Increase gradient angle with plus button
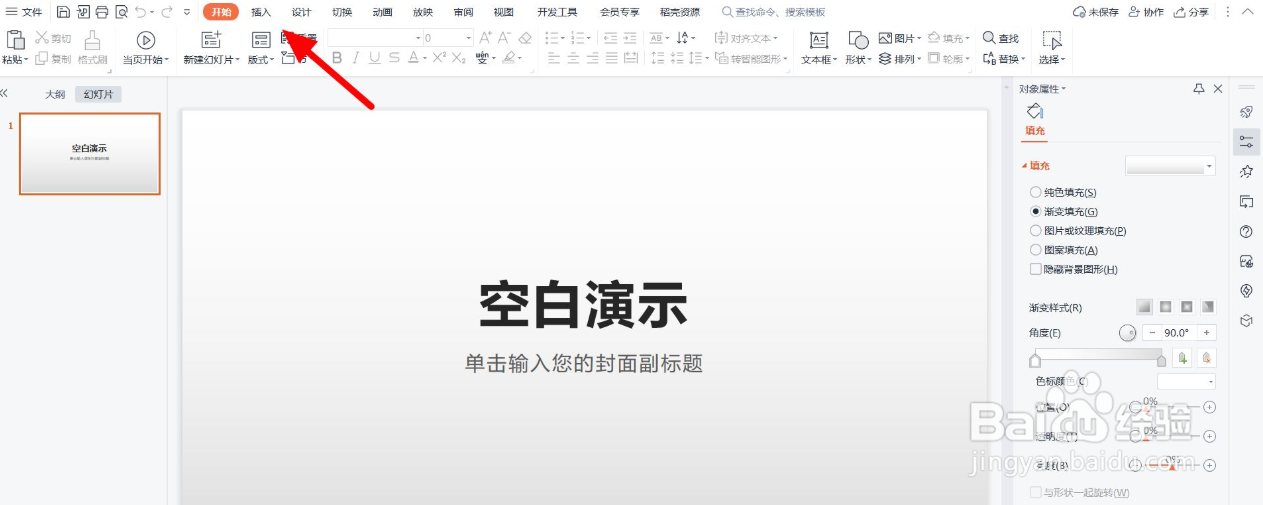The height and width of the screenshot is (505, 1263). pyautogui.click(x=1207, y=333)
